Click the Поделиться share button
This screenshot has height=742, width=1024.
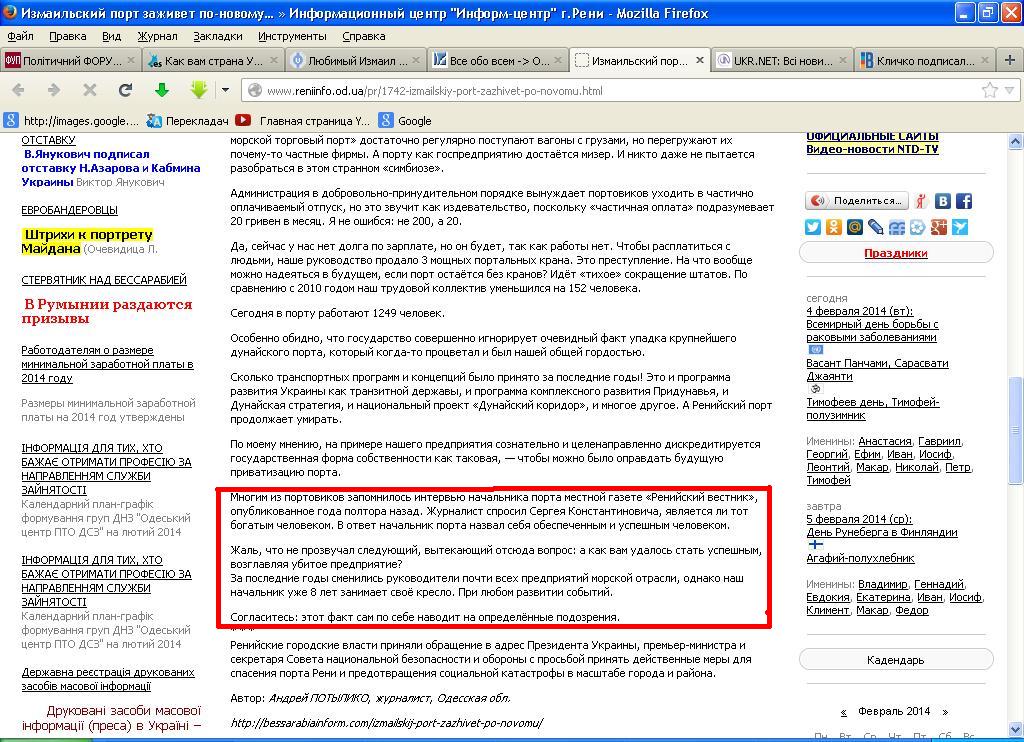tap(857, 201)
